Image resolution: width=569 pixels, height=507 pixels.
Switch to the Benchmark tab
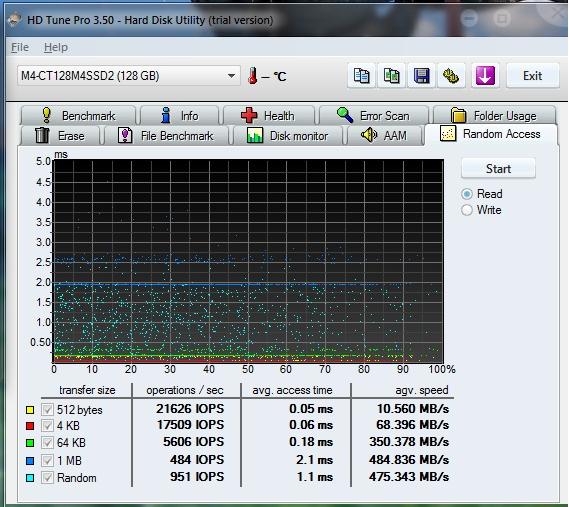tap(78, 116)
